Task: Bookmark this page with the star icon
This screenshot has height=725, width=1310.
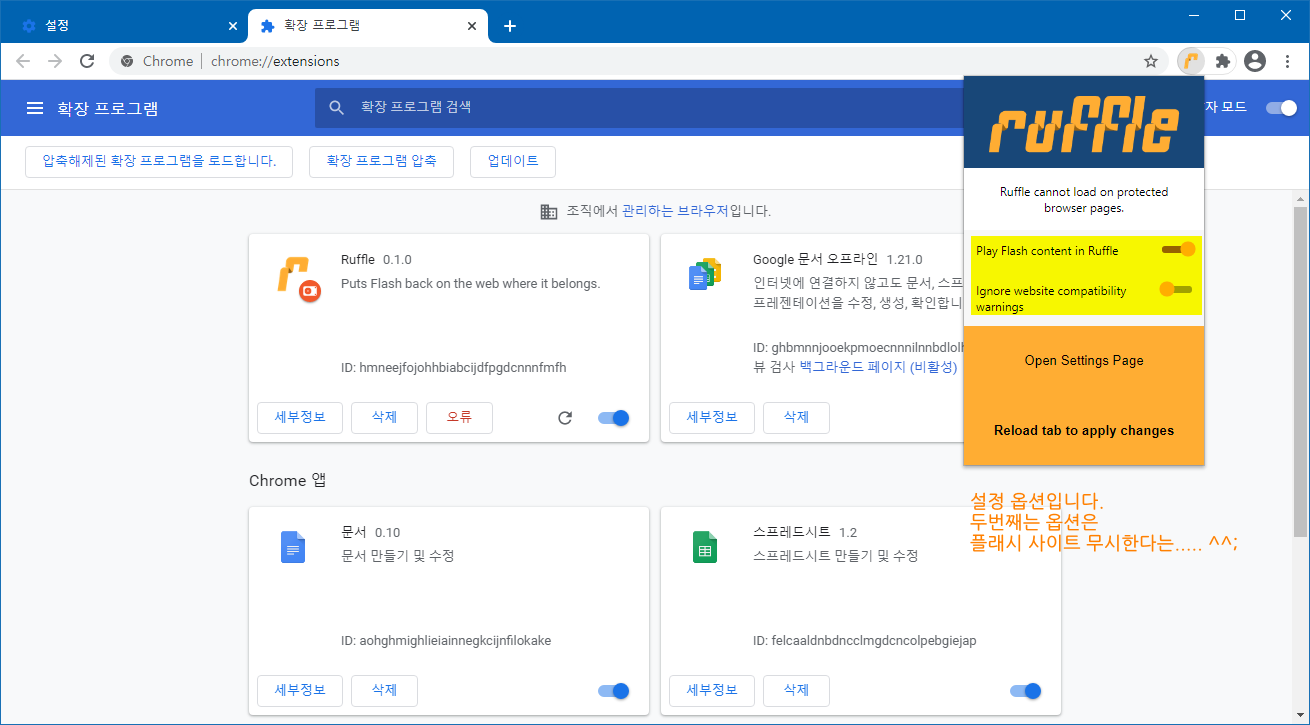Action: coord(1151,61)
